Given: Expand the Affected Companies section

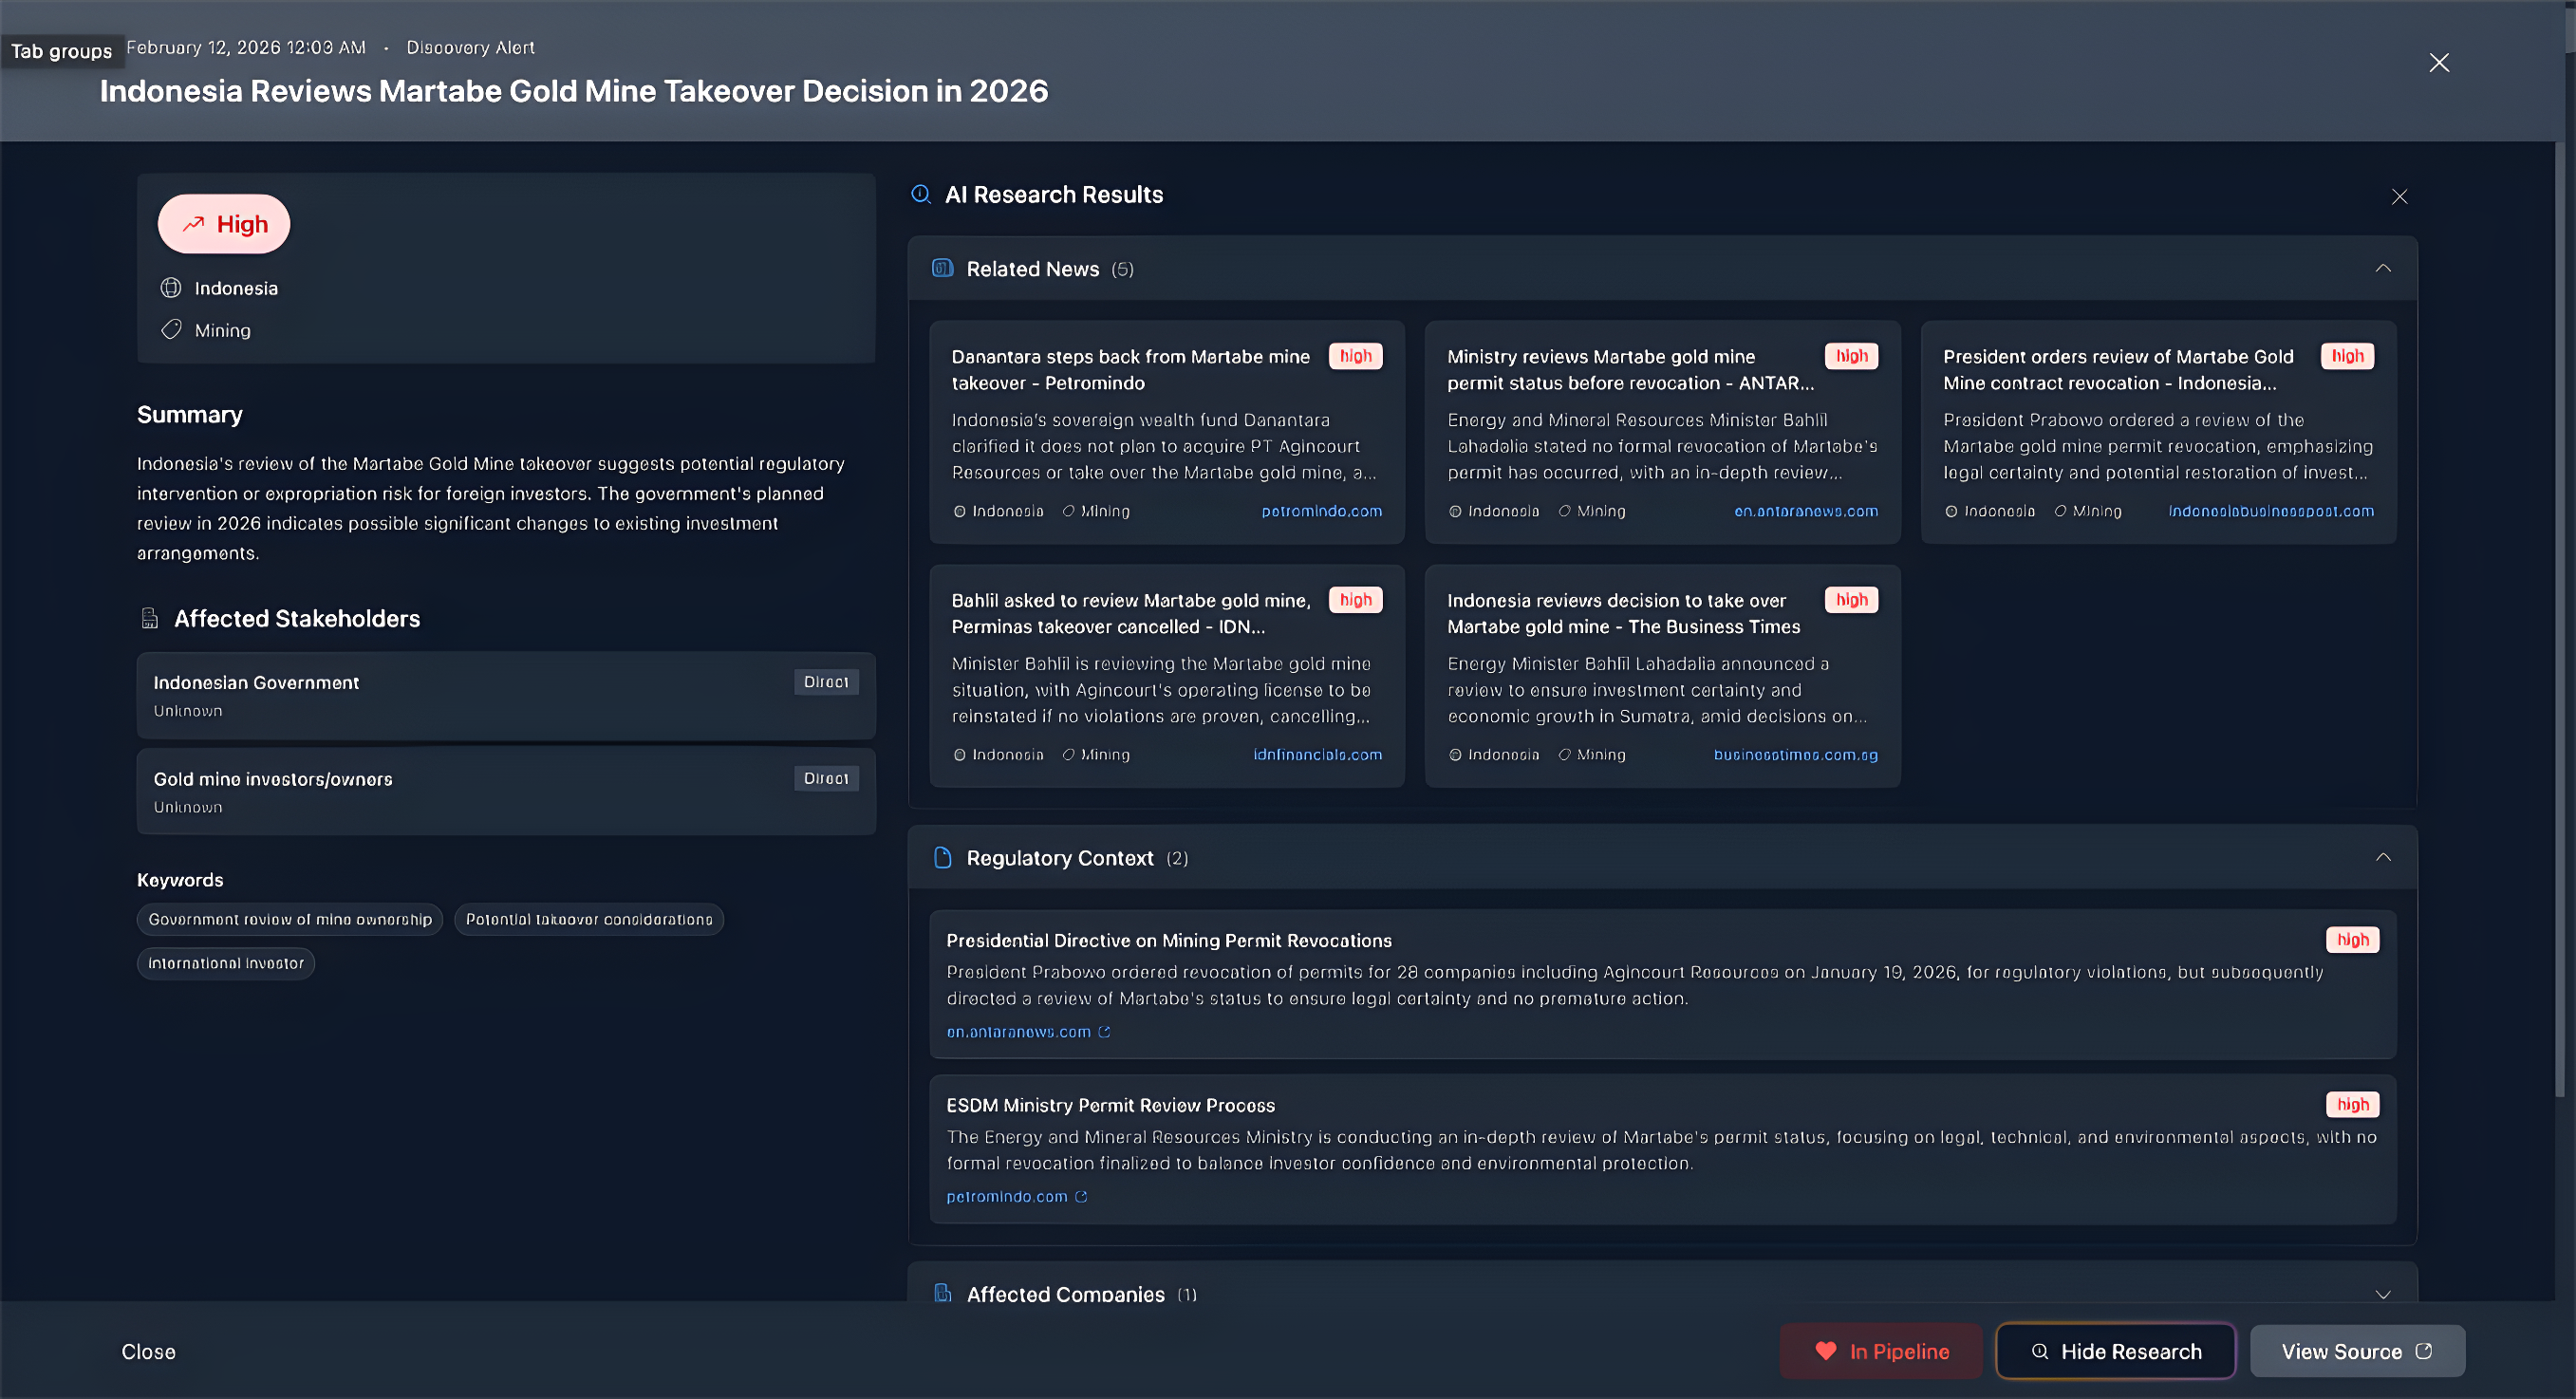Looking at the screenshot, I should pyautogui.click(x=2383, y=1293).
